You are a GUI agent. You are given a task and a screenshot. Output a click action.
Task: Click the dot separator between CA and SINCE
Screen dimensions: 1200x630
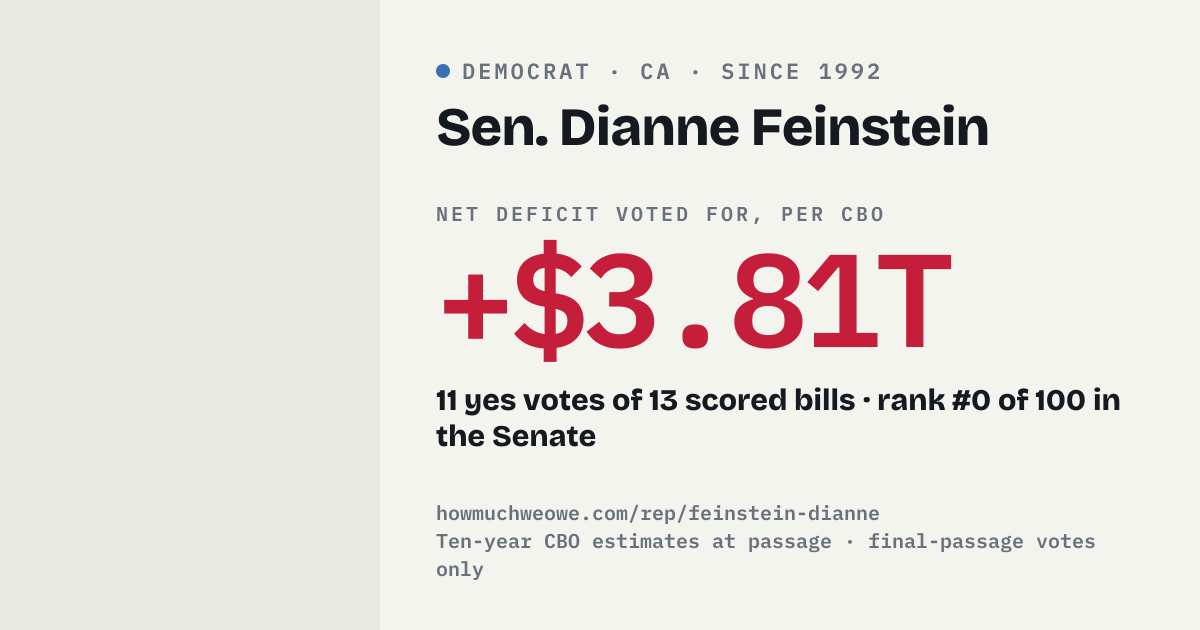tap(696, 72)
